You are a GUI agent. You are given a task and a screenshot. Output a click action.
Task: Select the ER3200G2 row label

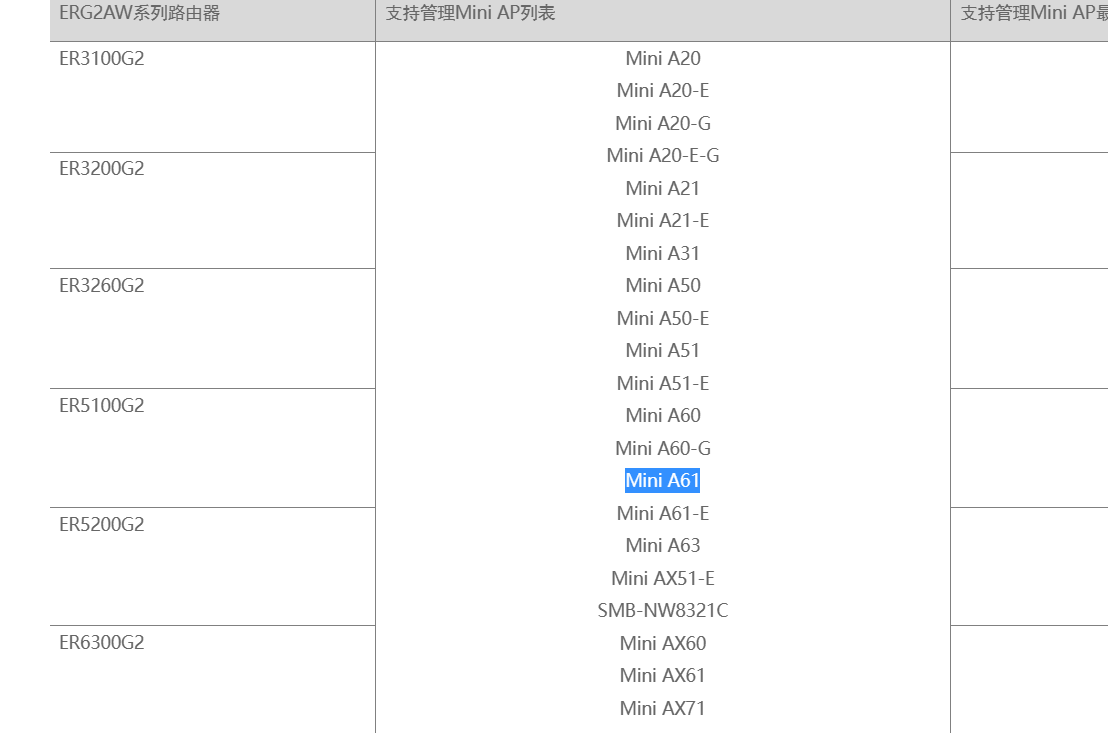102,168
